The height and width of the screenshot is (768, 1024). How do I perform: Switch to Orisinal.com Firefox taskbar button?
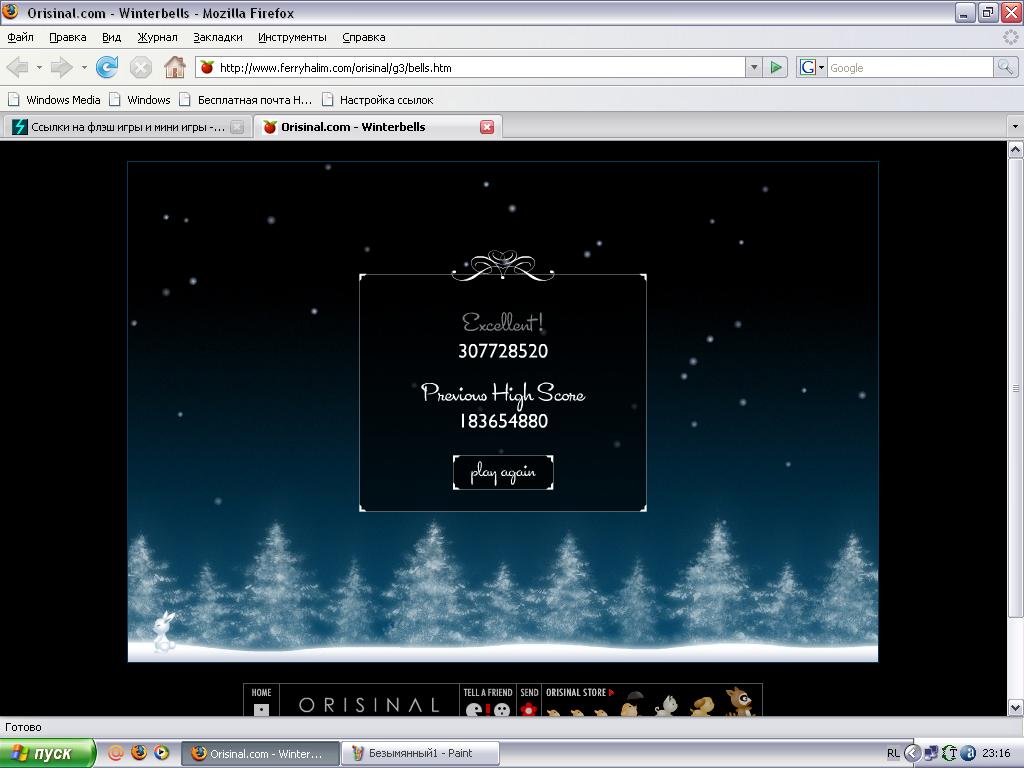tap(260, 753)
